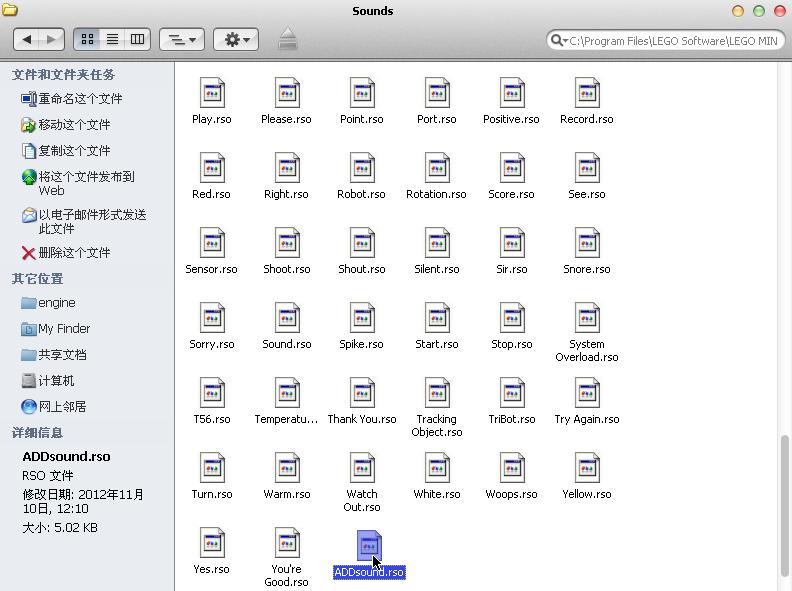Image resolution: width=792 pixels, height=591 pixels.
Task: Switch to list view mode
Action: [112, 39]
